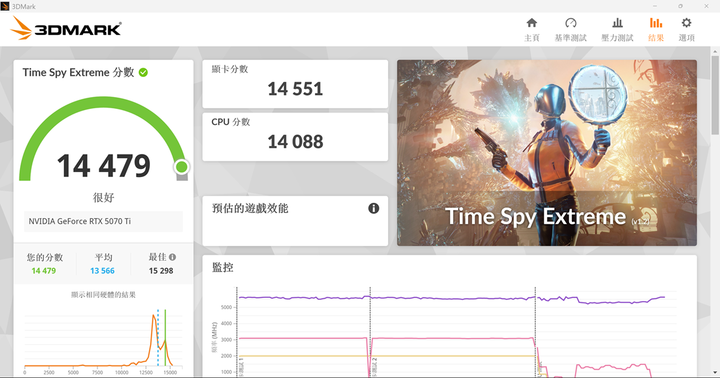
Task: Select the Results (結果) tab
Action: (x=656, y=29)
